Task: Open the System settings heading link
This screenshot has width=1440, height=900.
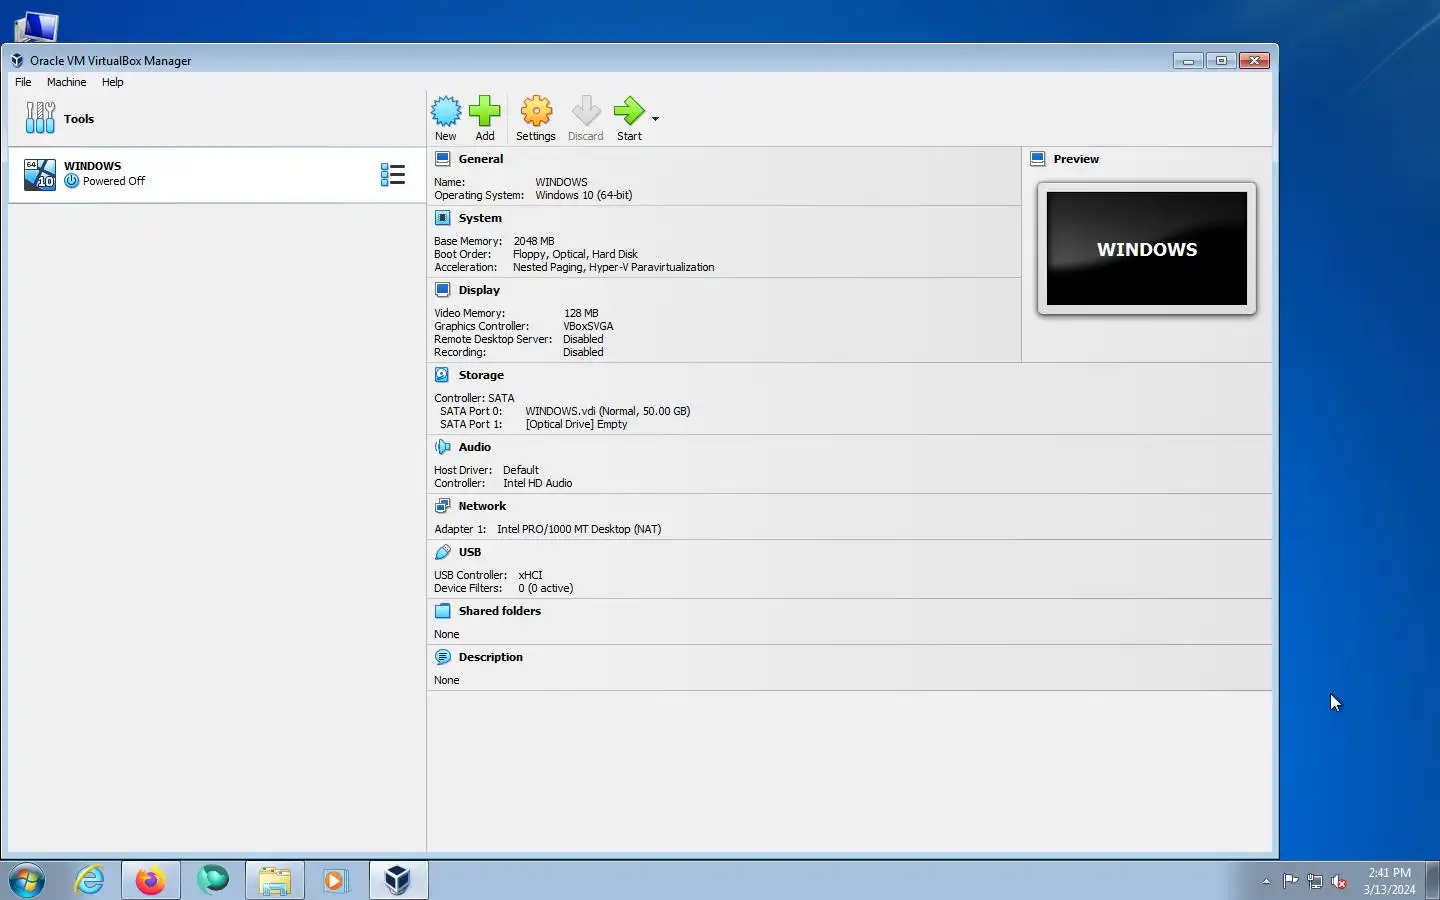Action: point(480,217)
